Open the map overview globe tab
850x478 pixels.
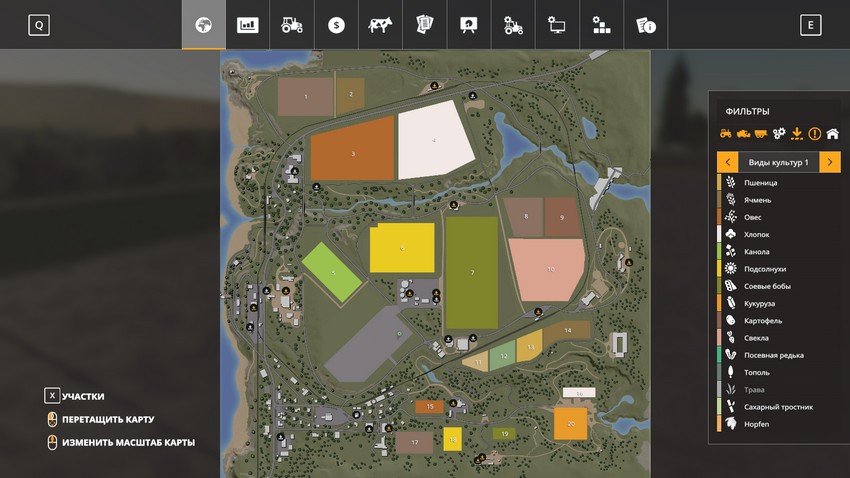[204, 25]
